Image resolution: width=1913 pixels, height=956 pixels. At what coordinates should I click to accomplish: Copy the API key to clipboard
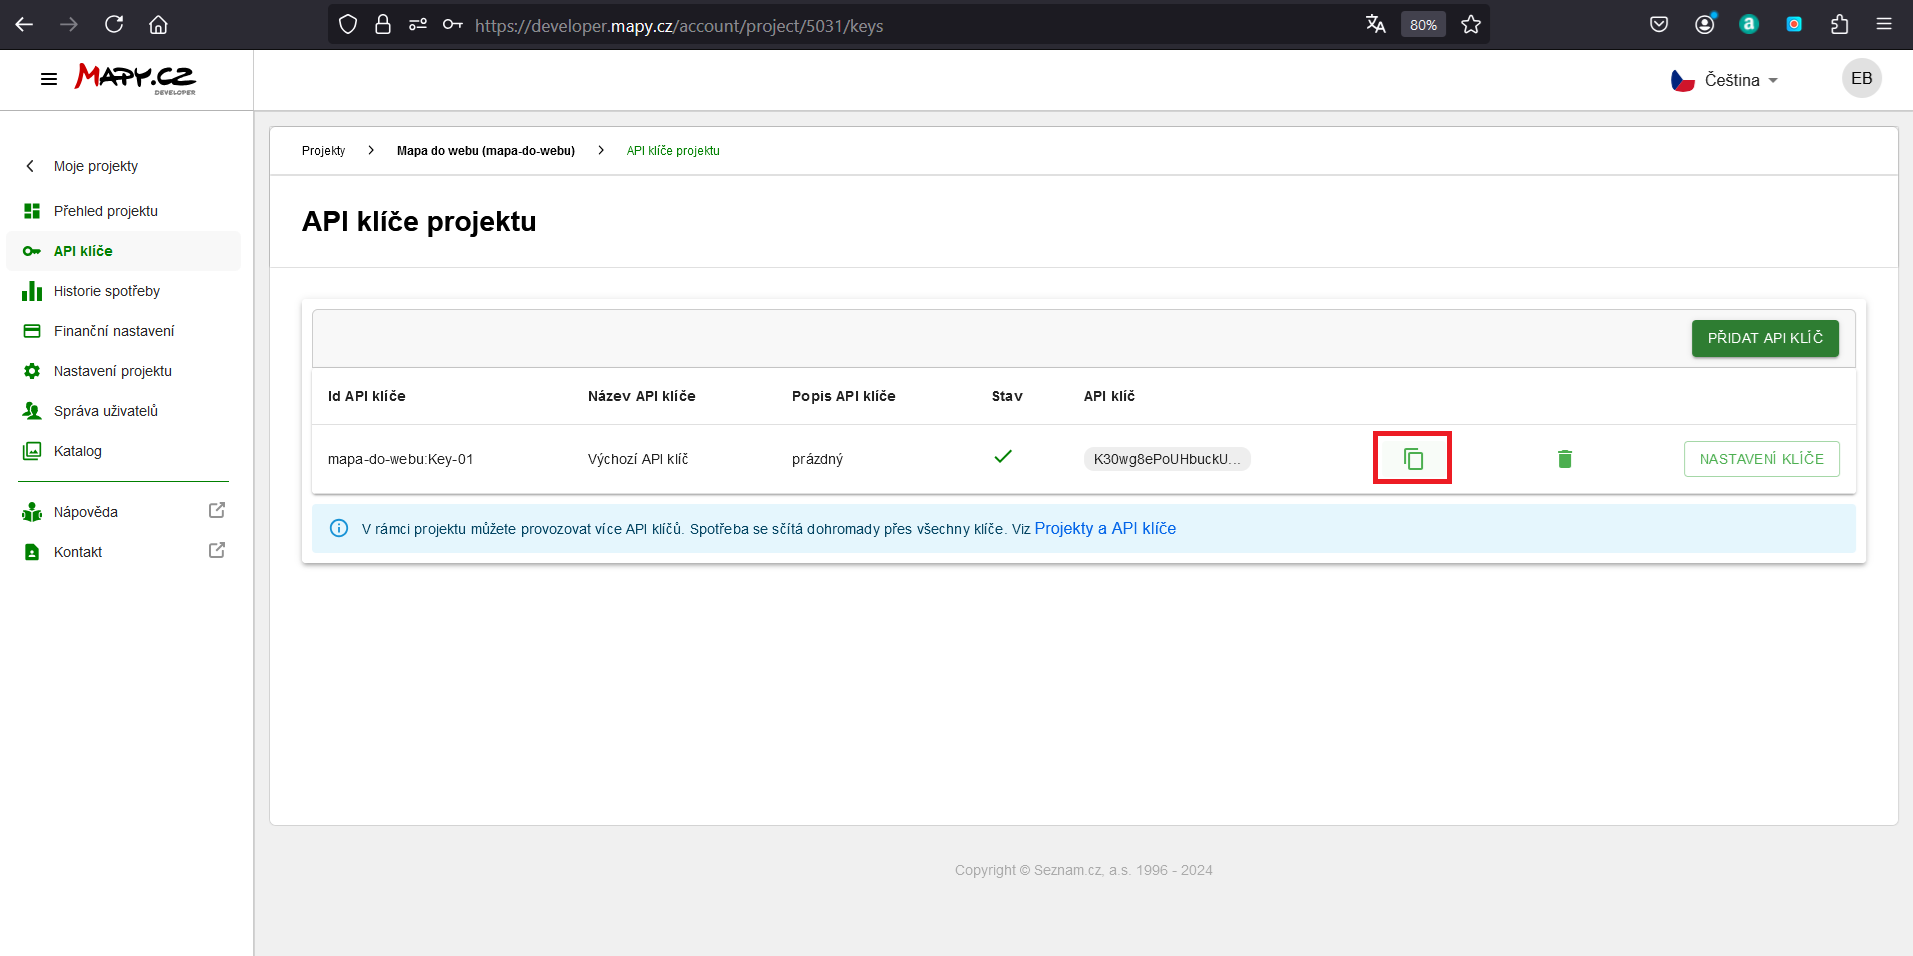pos(1412,459)
